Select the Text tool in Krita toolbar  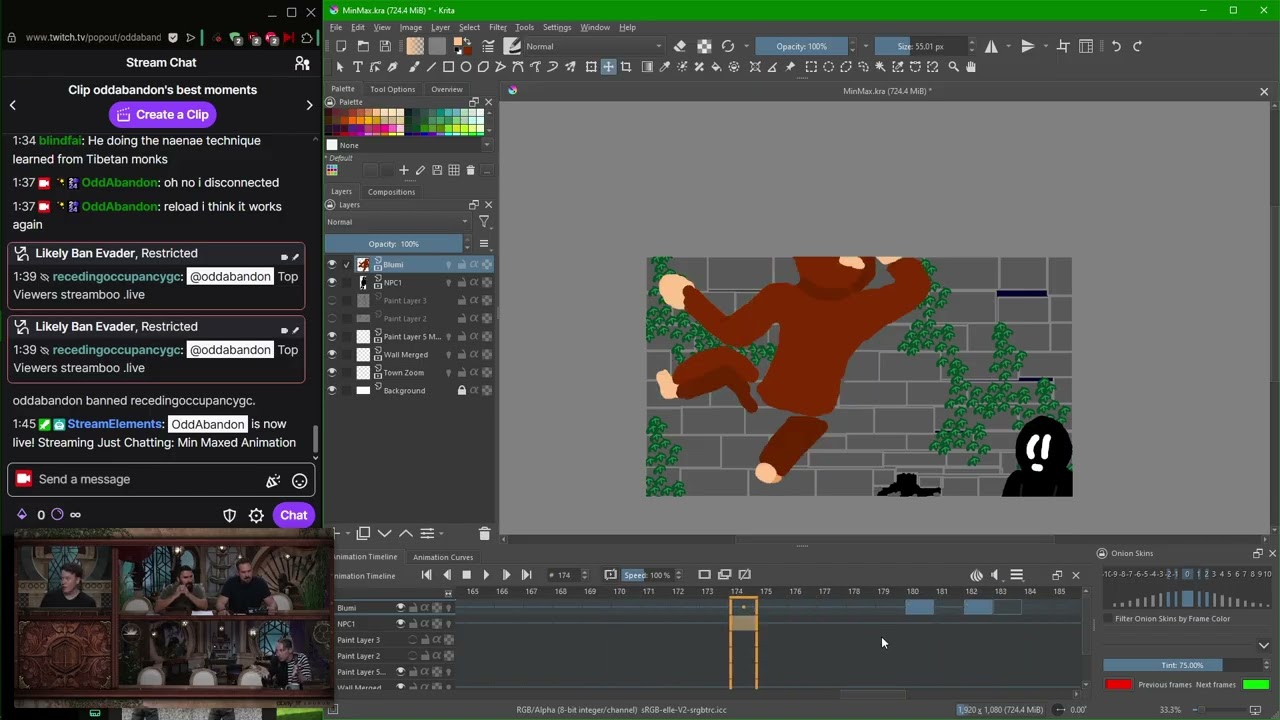coord(357,67)
